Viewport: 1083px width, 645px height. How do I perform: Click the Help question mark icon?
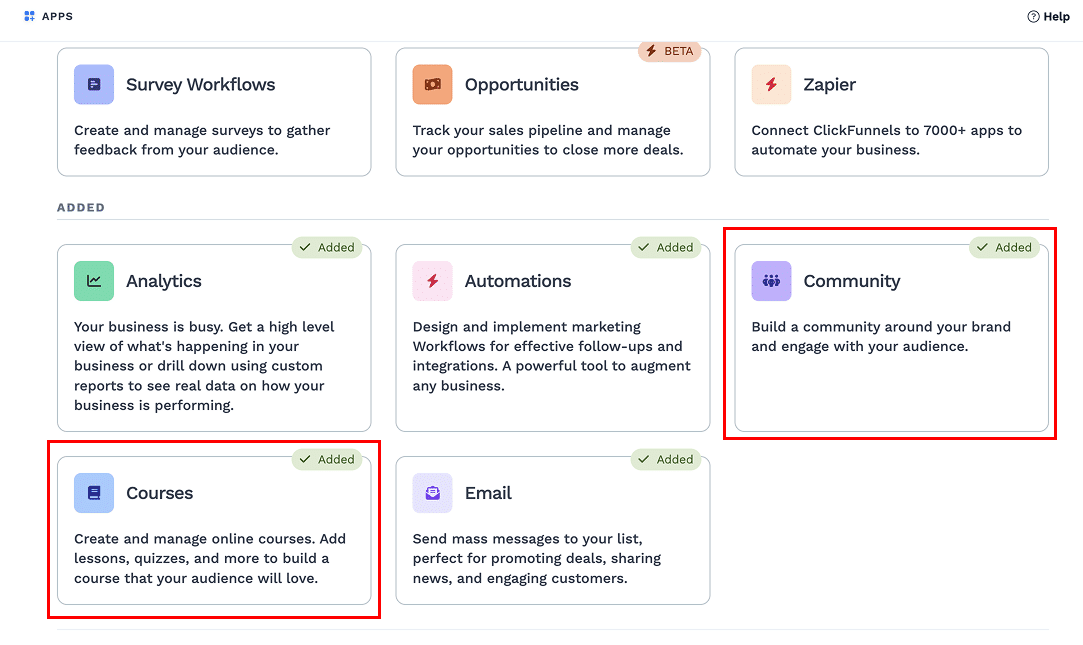tap(1031, 16)
